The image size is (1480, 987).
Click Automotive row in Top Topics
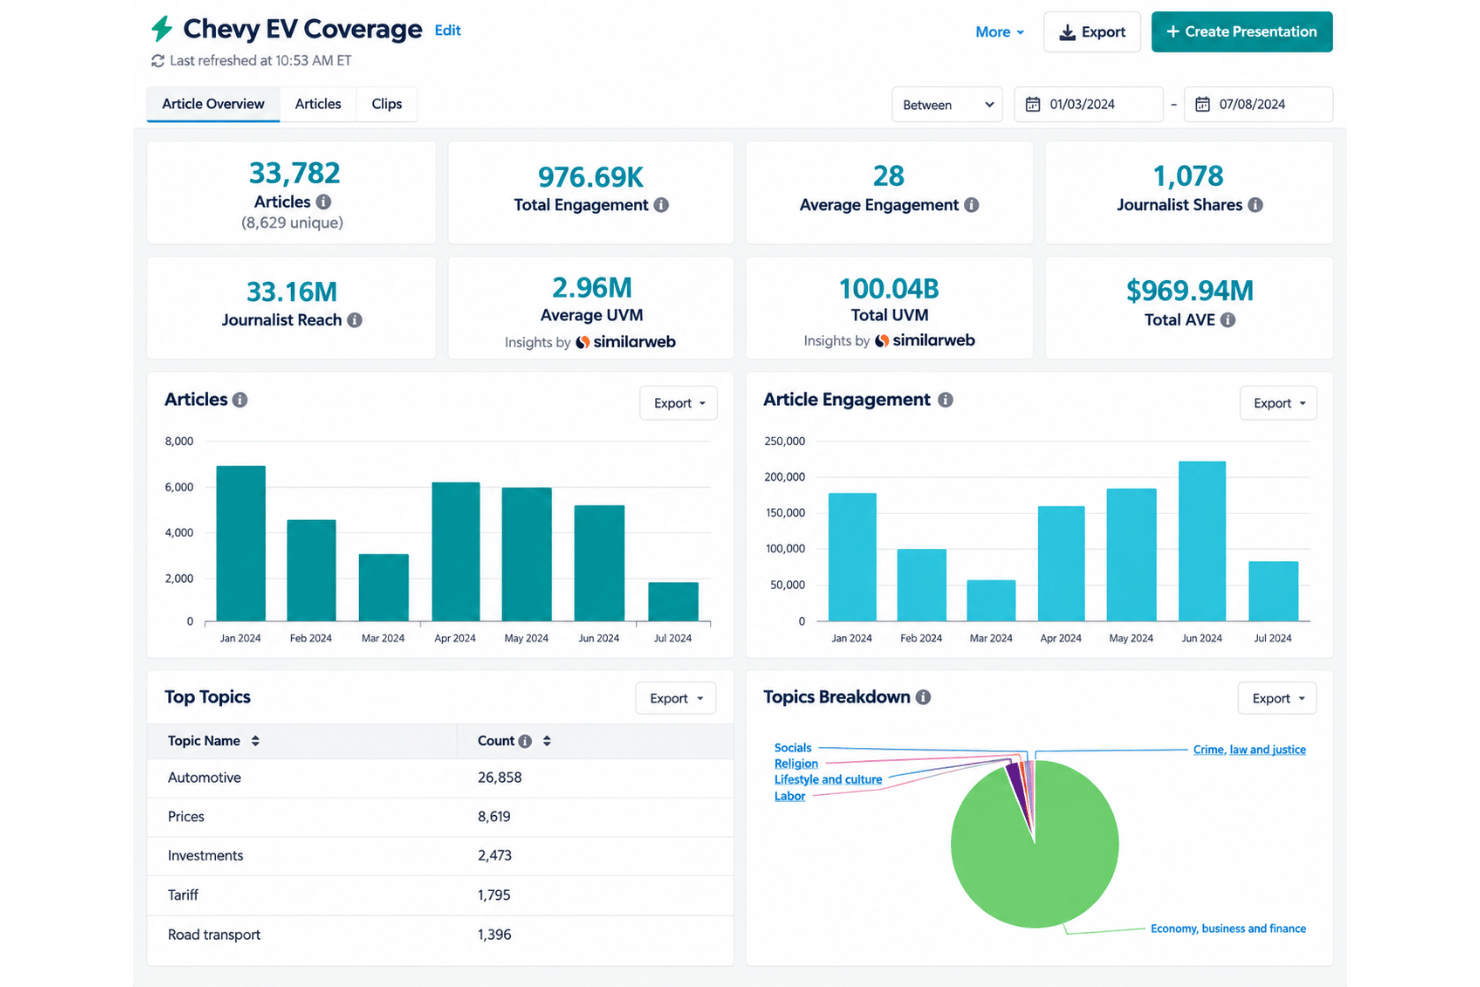440,778
